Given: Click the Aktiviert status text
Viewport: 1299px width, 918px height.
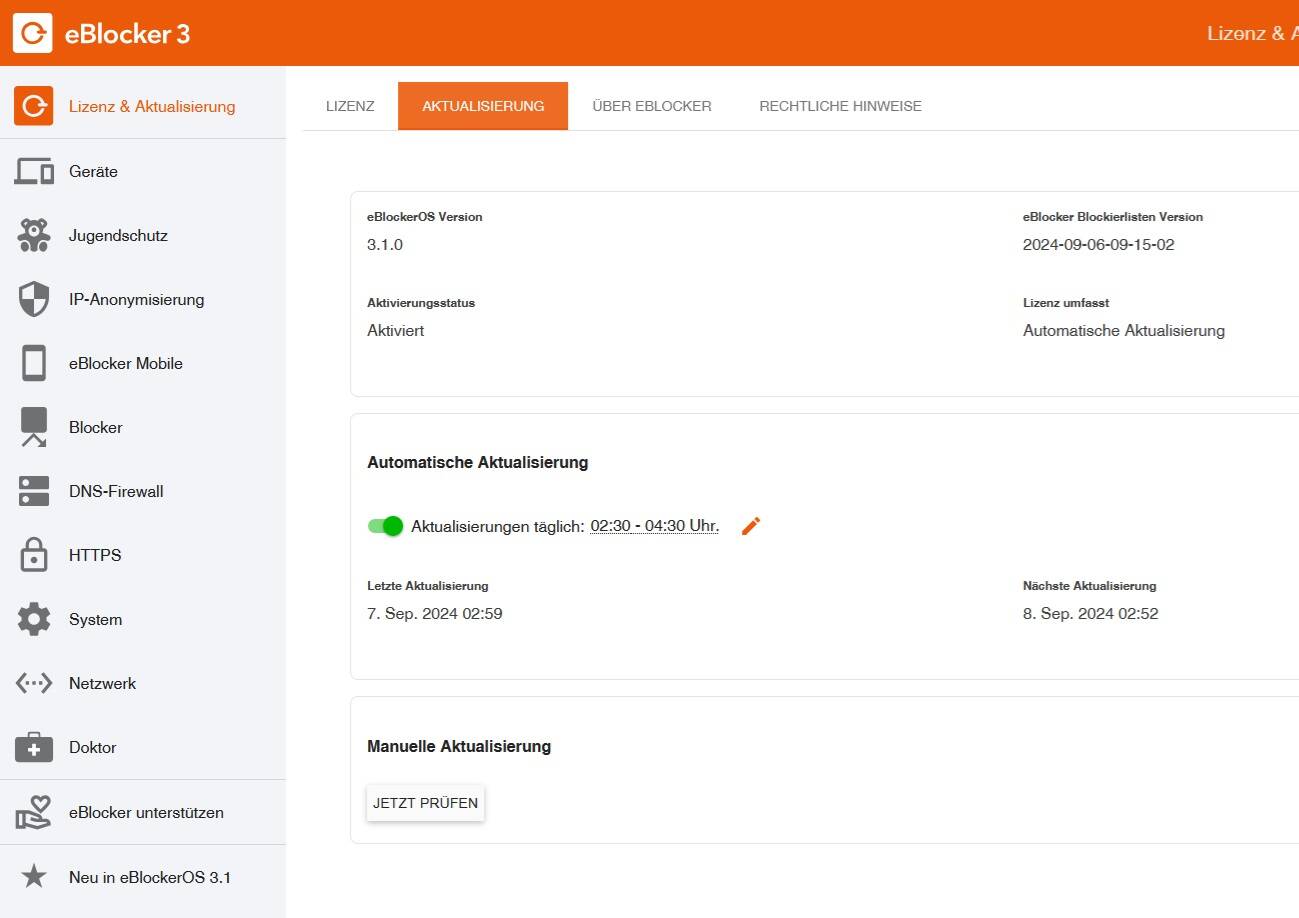Looking at the screenshot, I should point(396,330).
